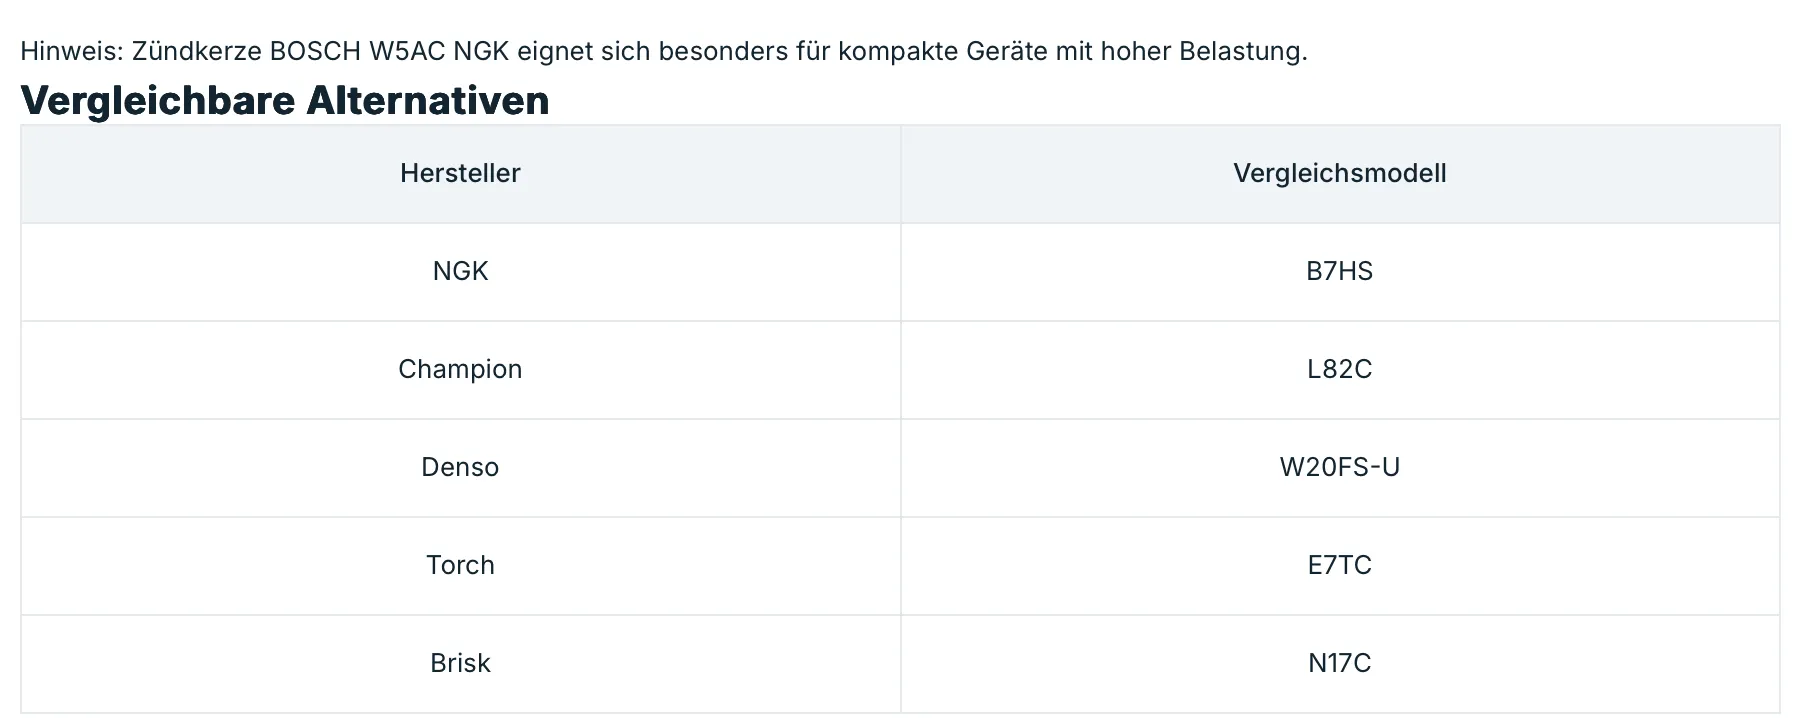The image size is (1796, 718).
Task: Click the Hersteller column header
Action: (x=460, y=173)
